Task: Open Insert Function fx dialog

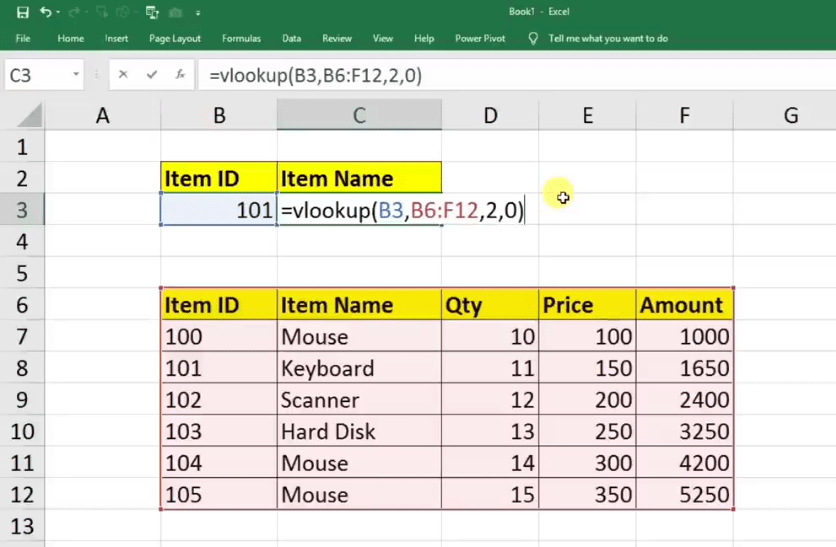Action: 180,75
